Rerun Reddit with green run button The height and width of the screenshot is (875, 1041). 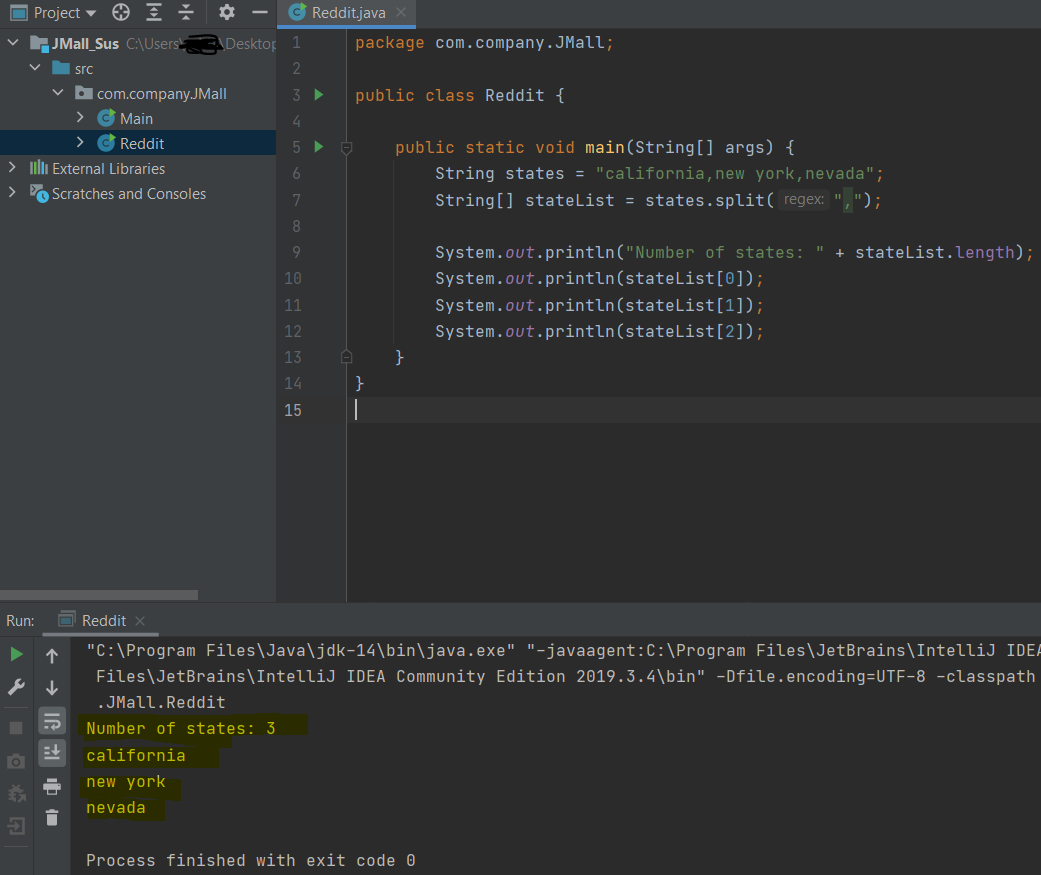17,655
